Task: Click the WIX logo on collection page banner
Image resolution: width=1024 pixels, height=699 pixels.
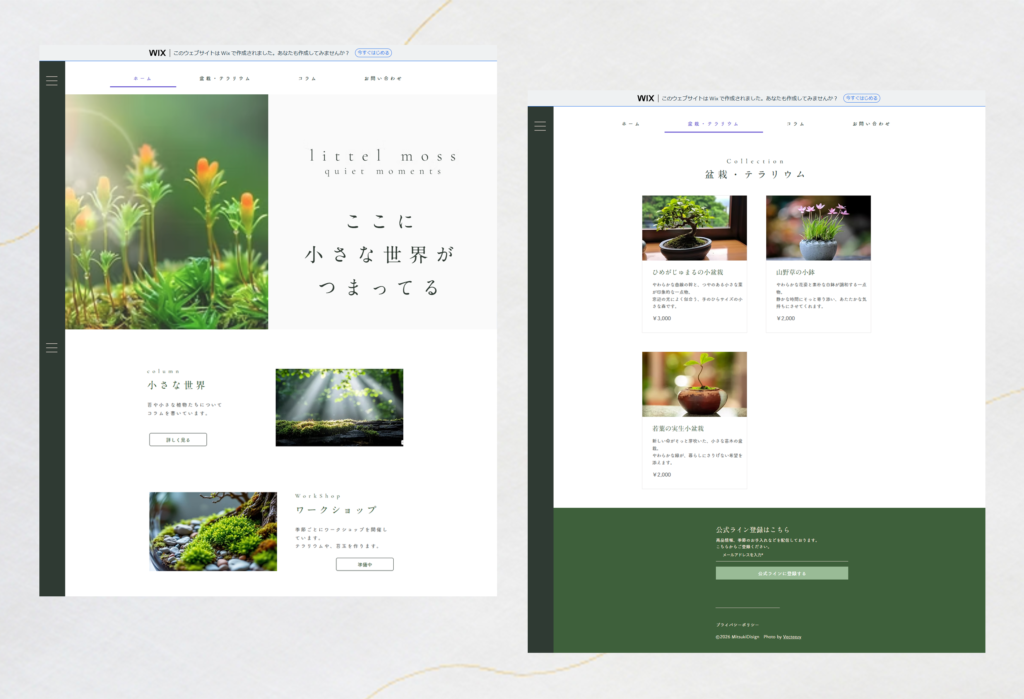Action: 645,98
